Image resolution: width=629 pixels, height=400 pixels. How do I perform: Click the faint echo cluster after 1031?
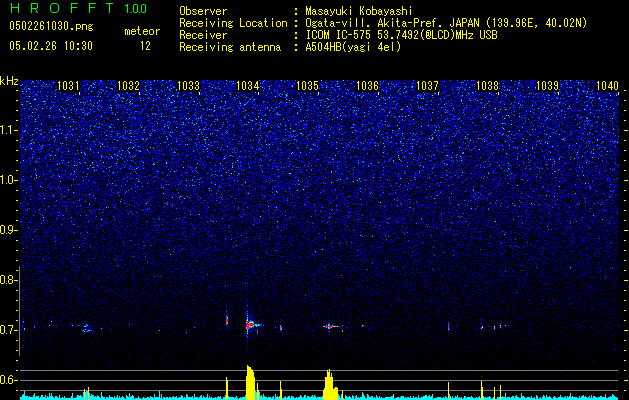(x=87, y=328)
